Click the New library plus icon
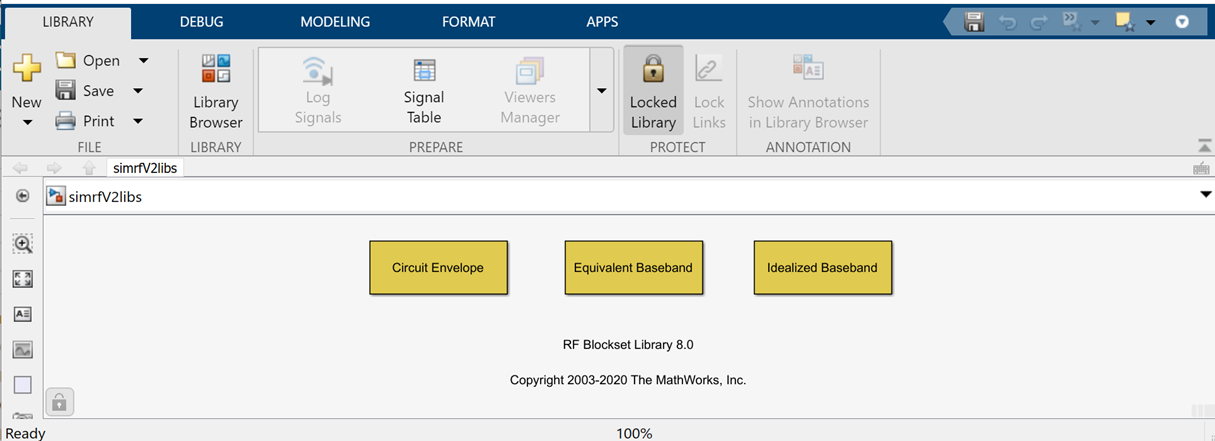This screenshot has width=1215, height=441. click(x=26, y=69)
